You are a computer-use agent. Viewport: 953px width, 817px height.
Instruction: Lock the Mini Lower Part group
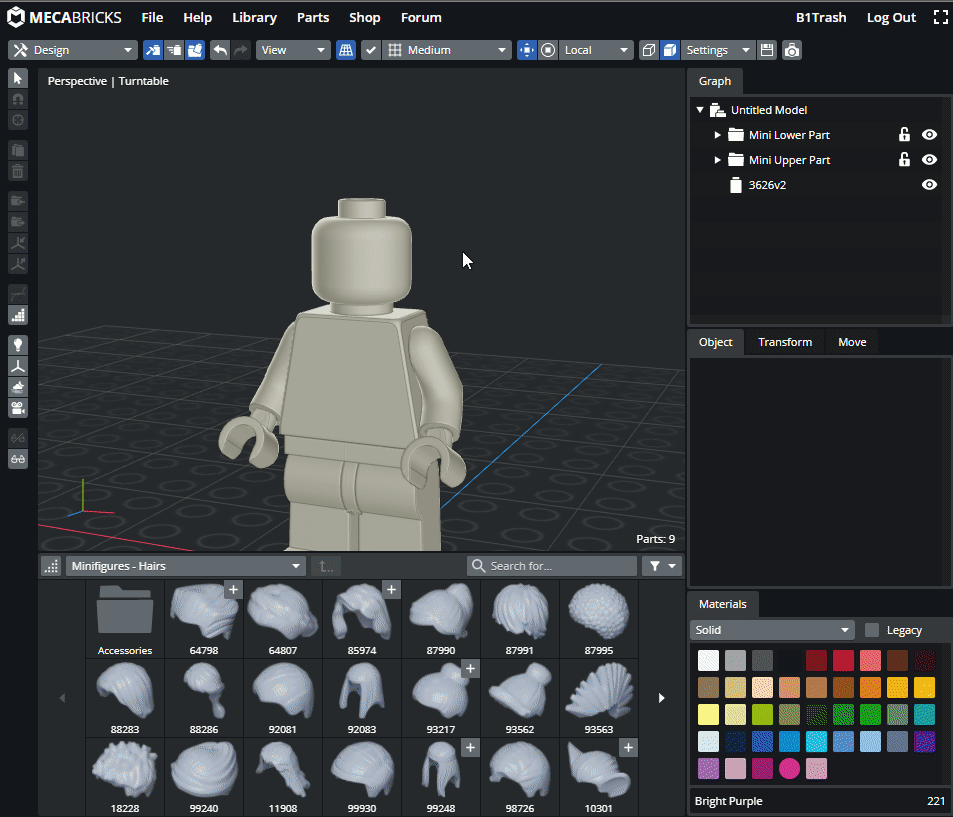pyautogui.click(x=904, y=134)
